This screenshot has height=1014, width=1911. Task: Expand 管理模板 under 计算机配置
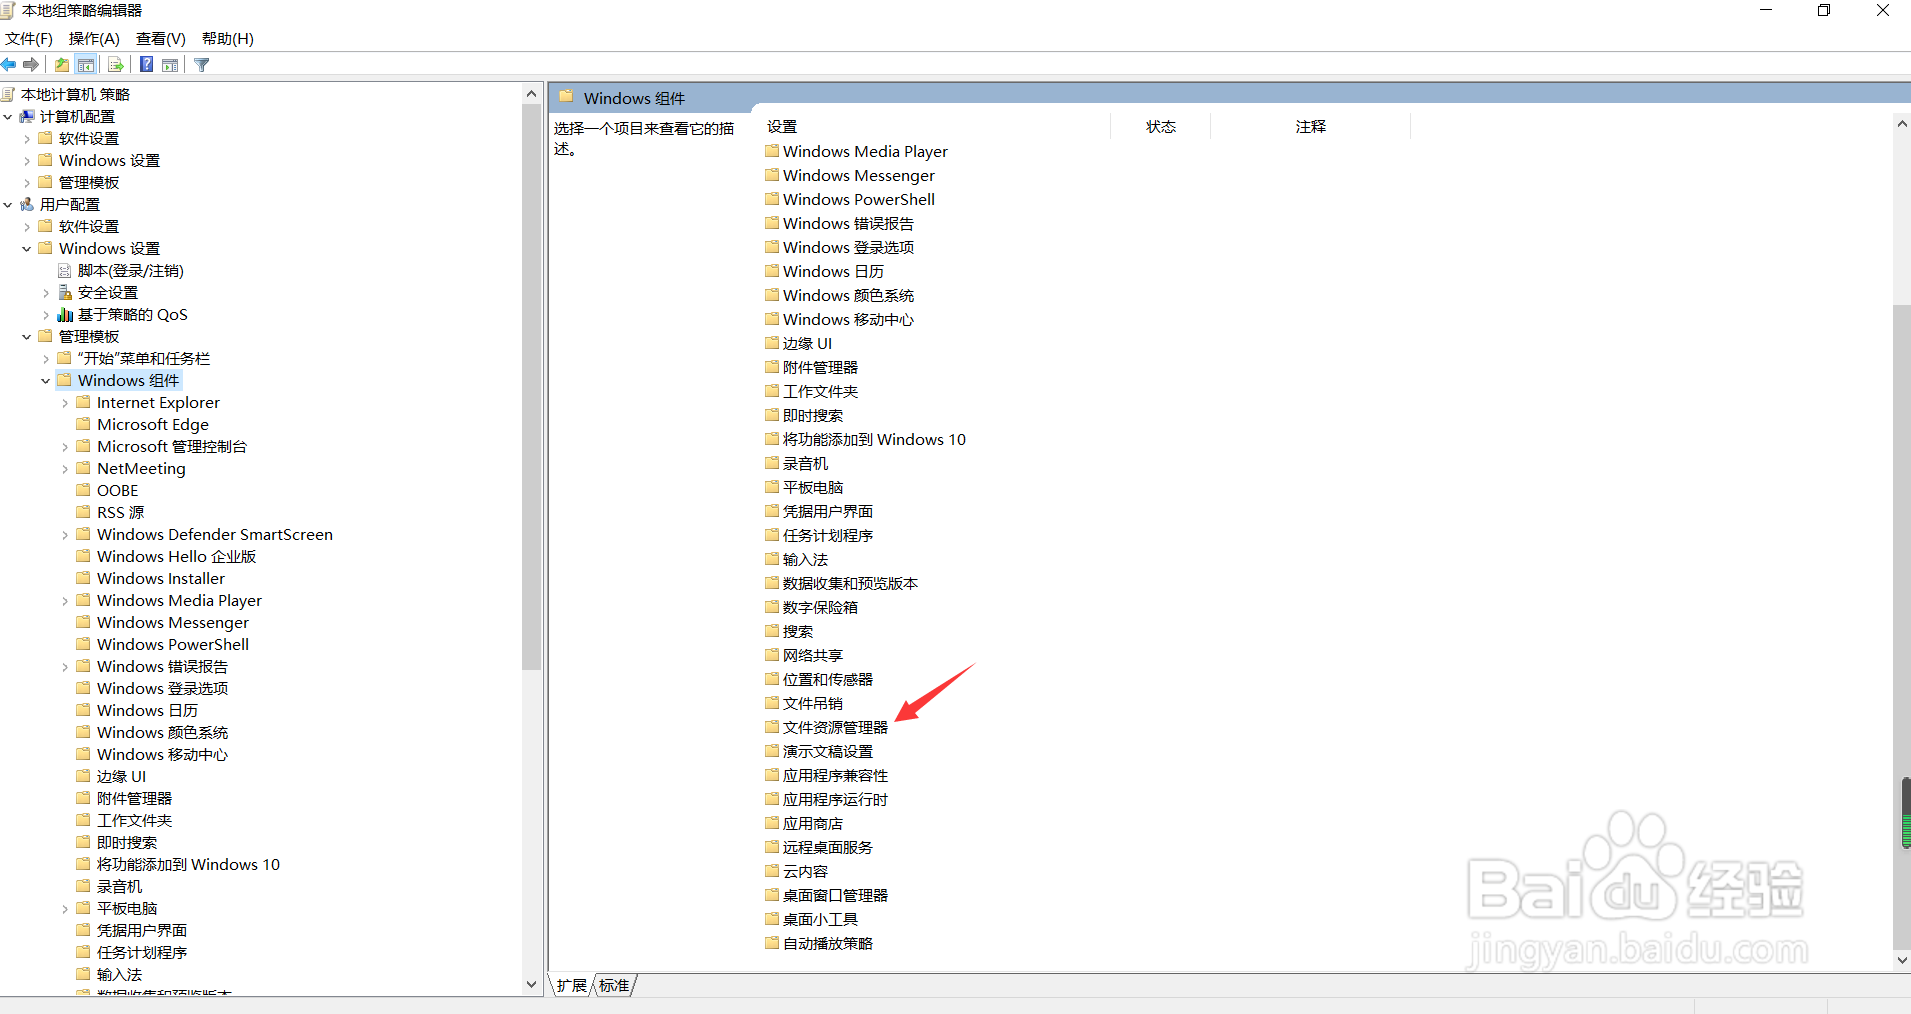pyautogui.click(x=27, y=183)
